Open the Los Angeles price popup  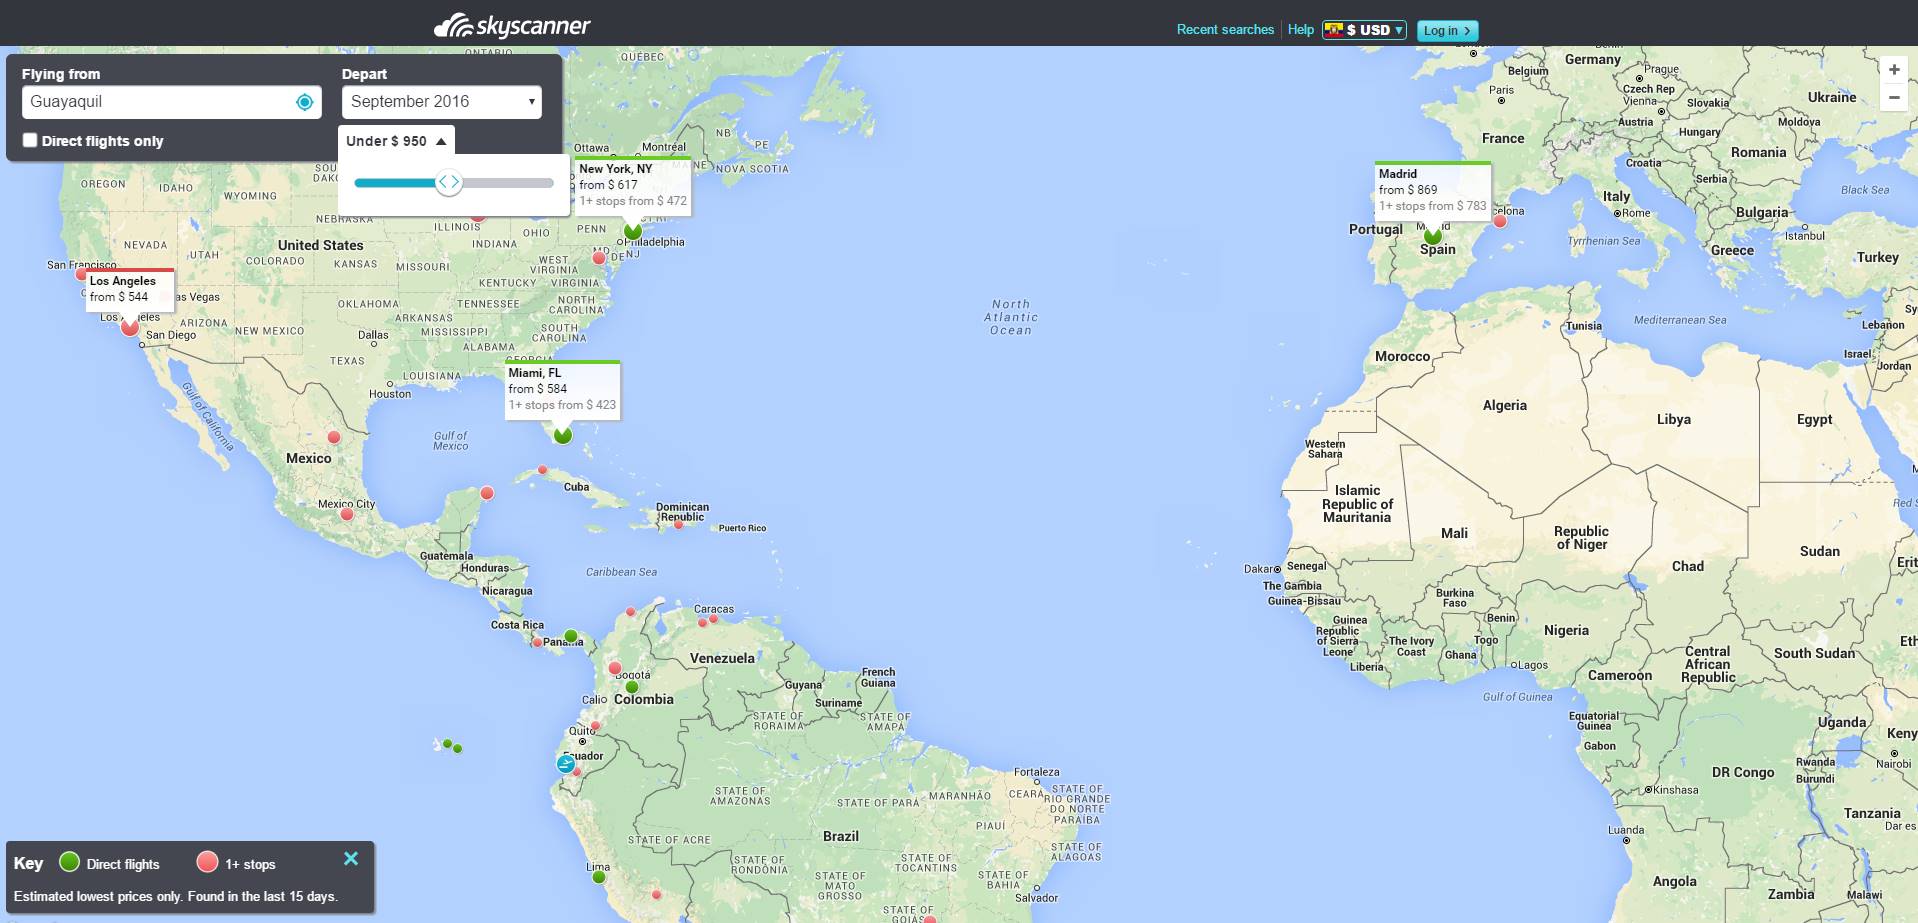(x=130, y=289)
